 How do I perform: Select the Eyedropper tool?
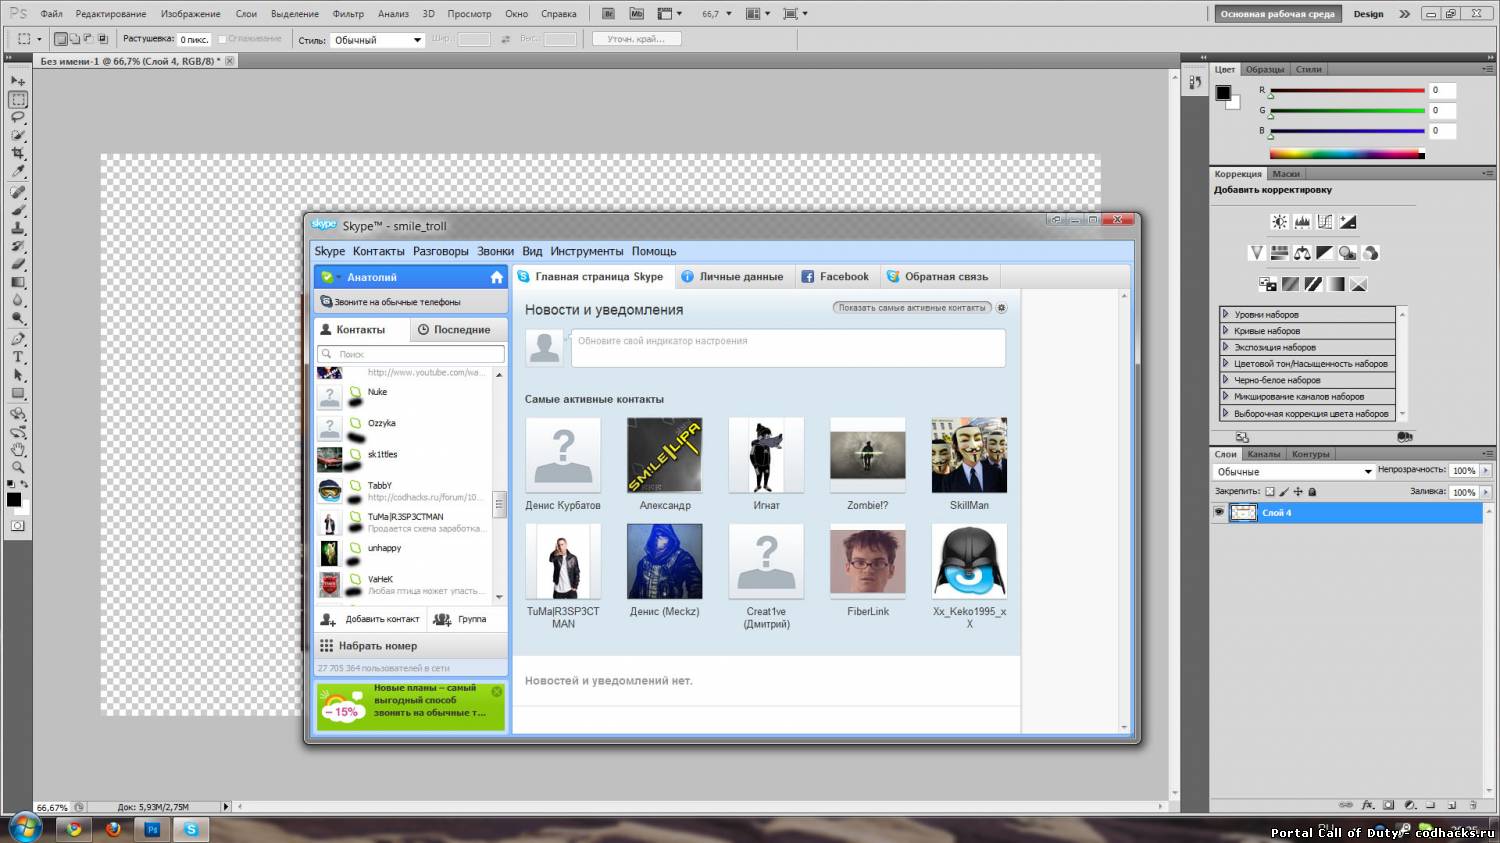[x=18, y=172]
